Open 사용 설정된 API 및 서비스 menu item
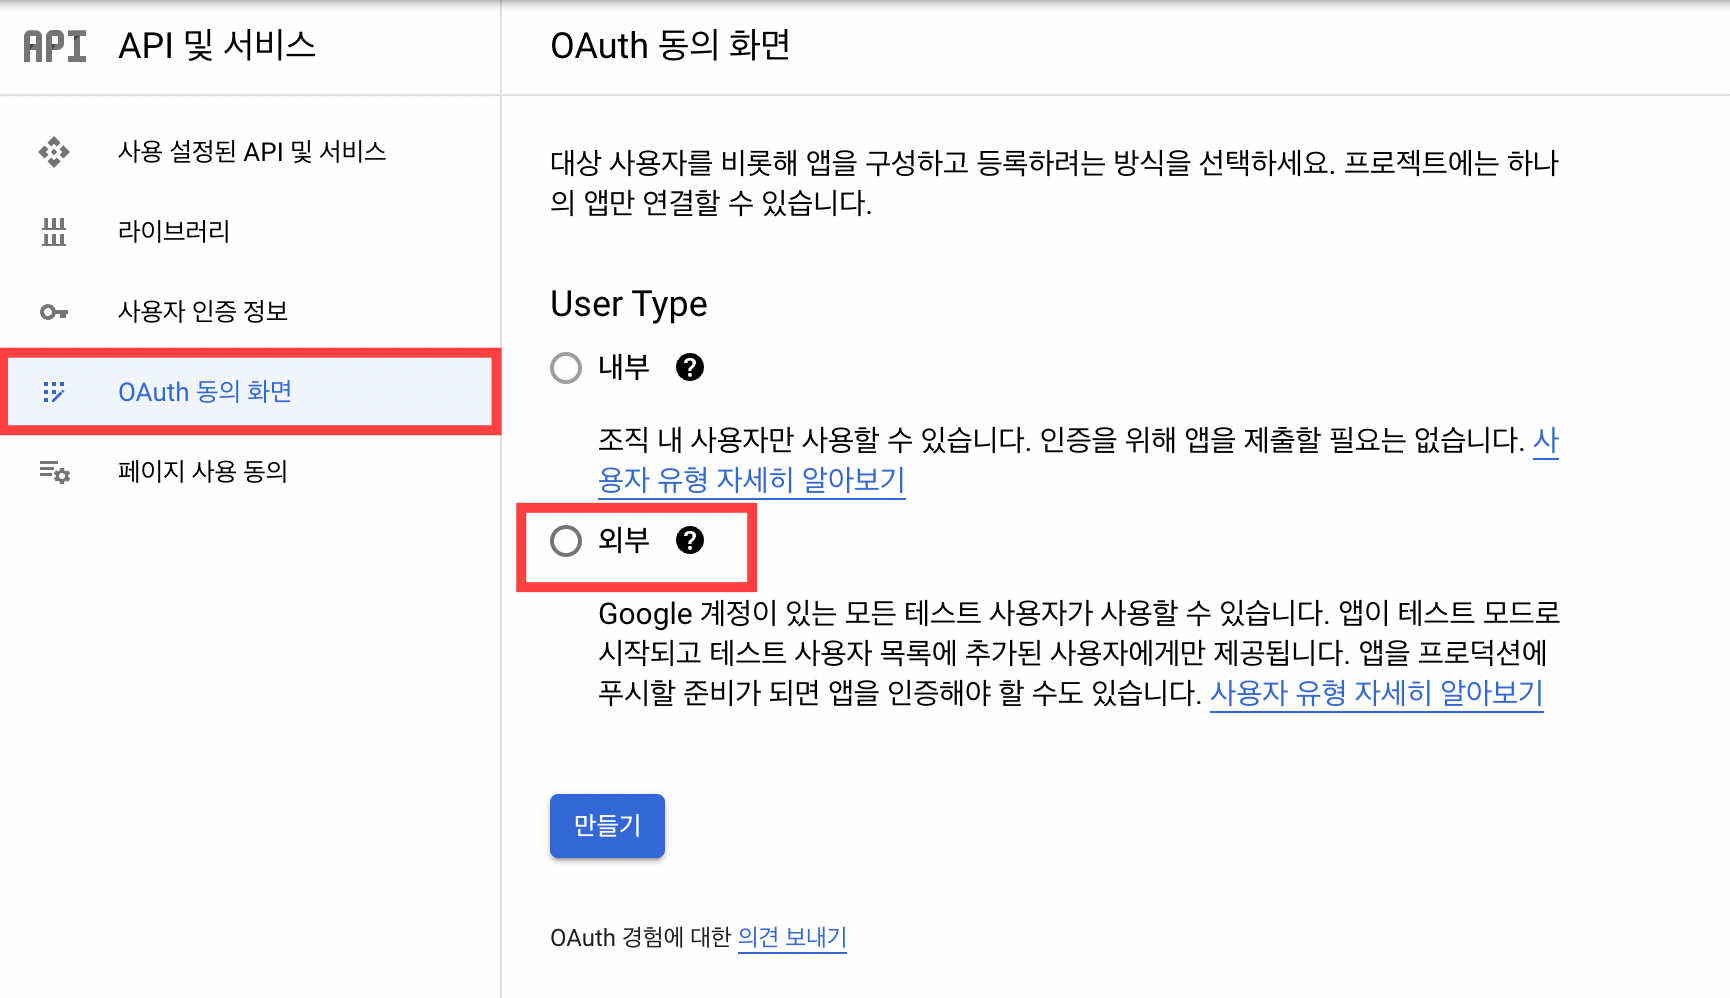This screenshot has height=998, width=1730. click(x=252, y=152)
